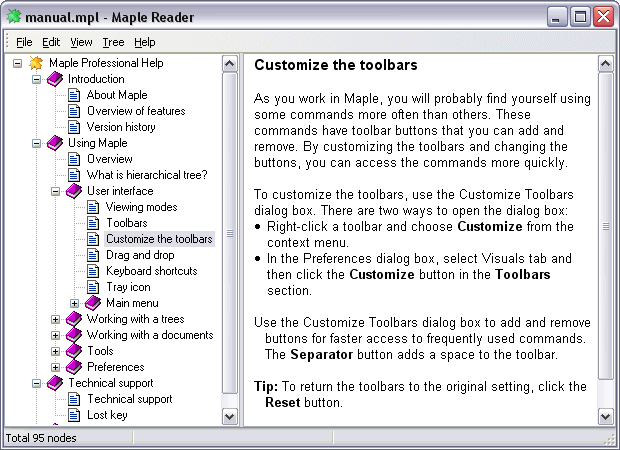The height and width of the screenshot is (450, 620).
Task: Open the Edit menu
Action: (x=51, y=42)
